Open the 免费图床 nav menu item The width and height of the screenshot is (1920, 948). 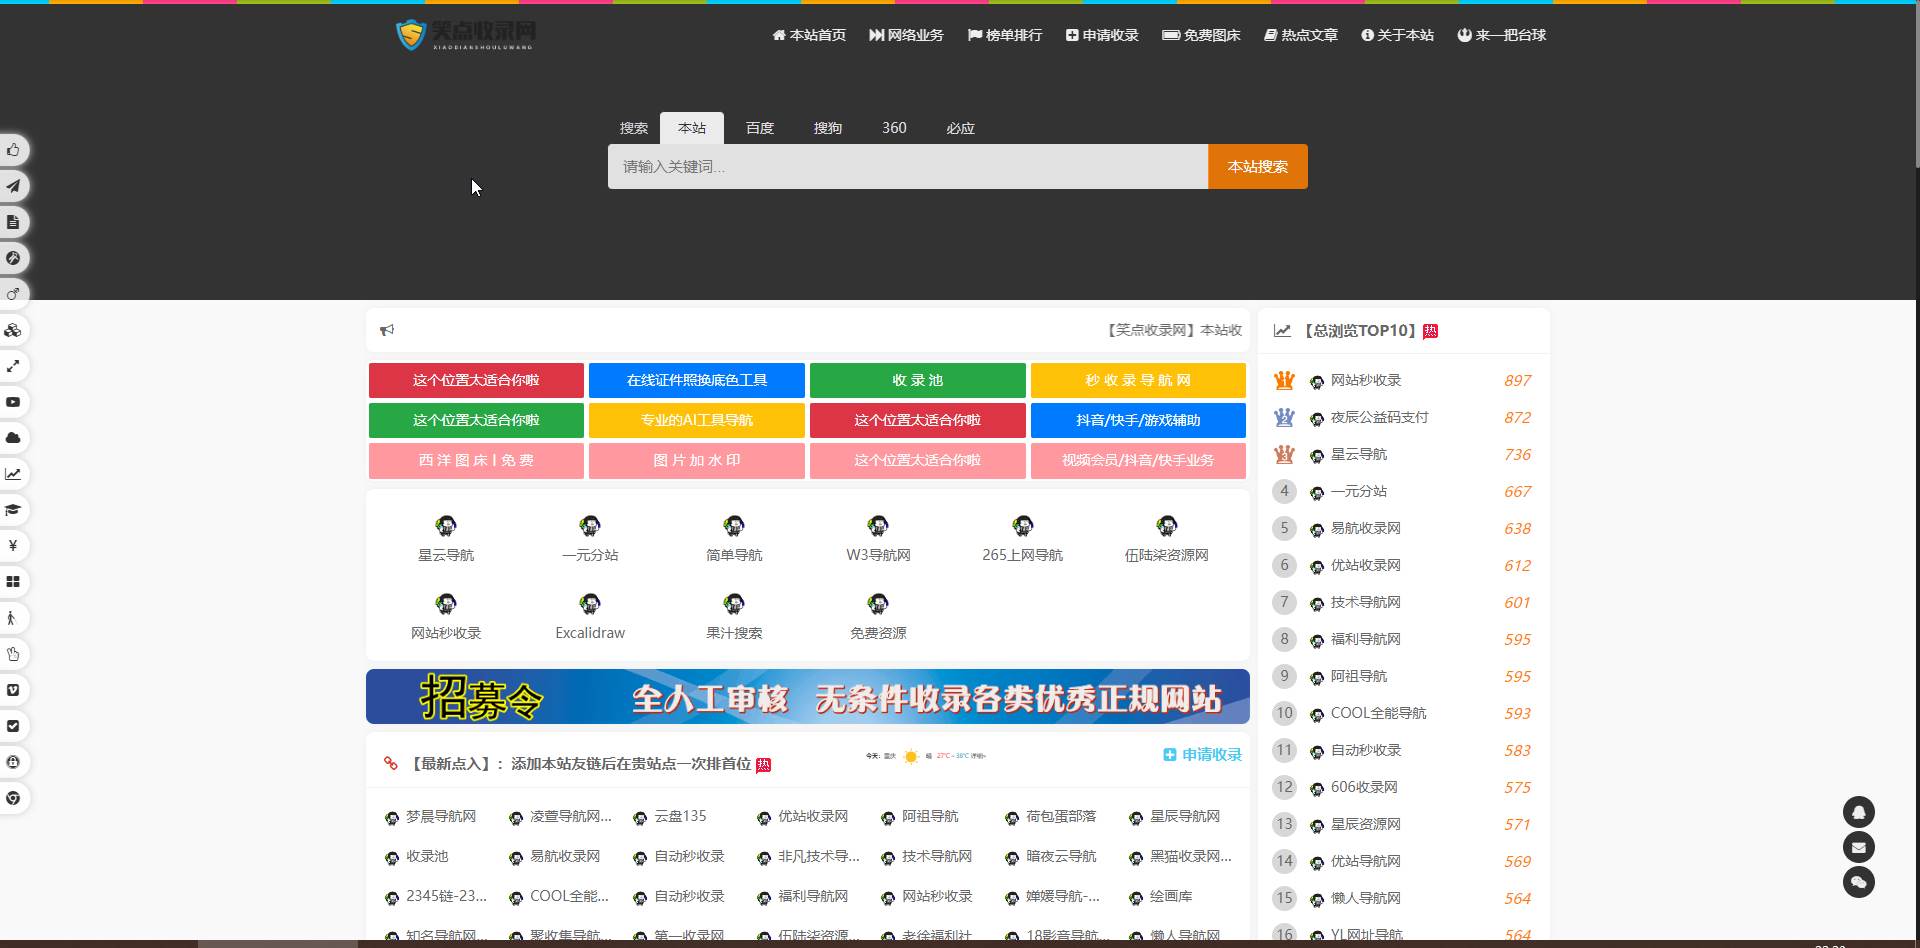click(1201, 35)
